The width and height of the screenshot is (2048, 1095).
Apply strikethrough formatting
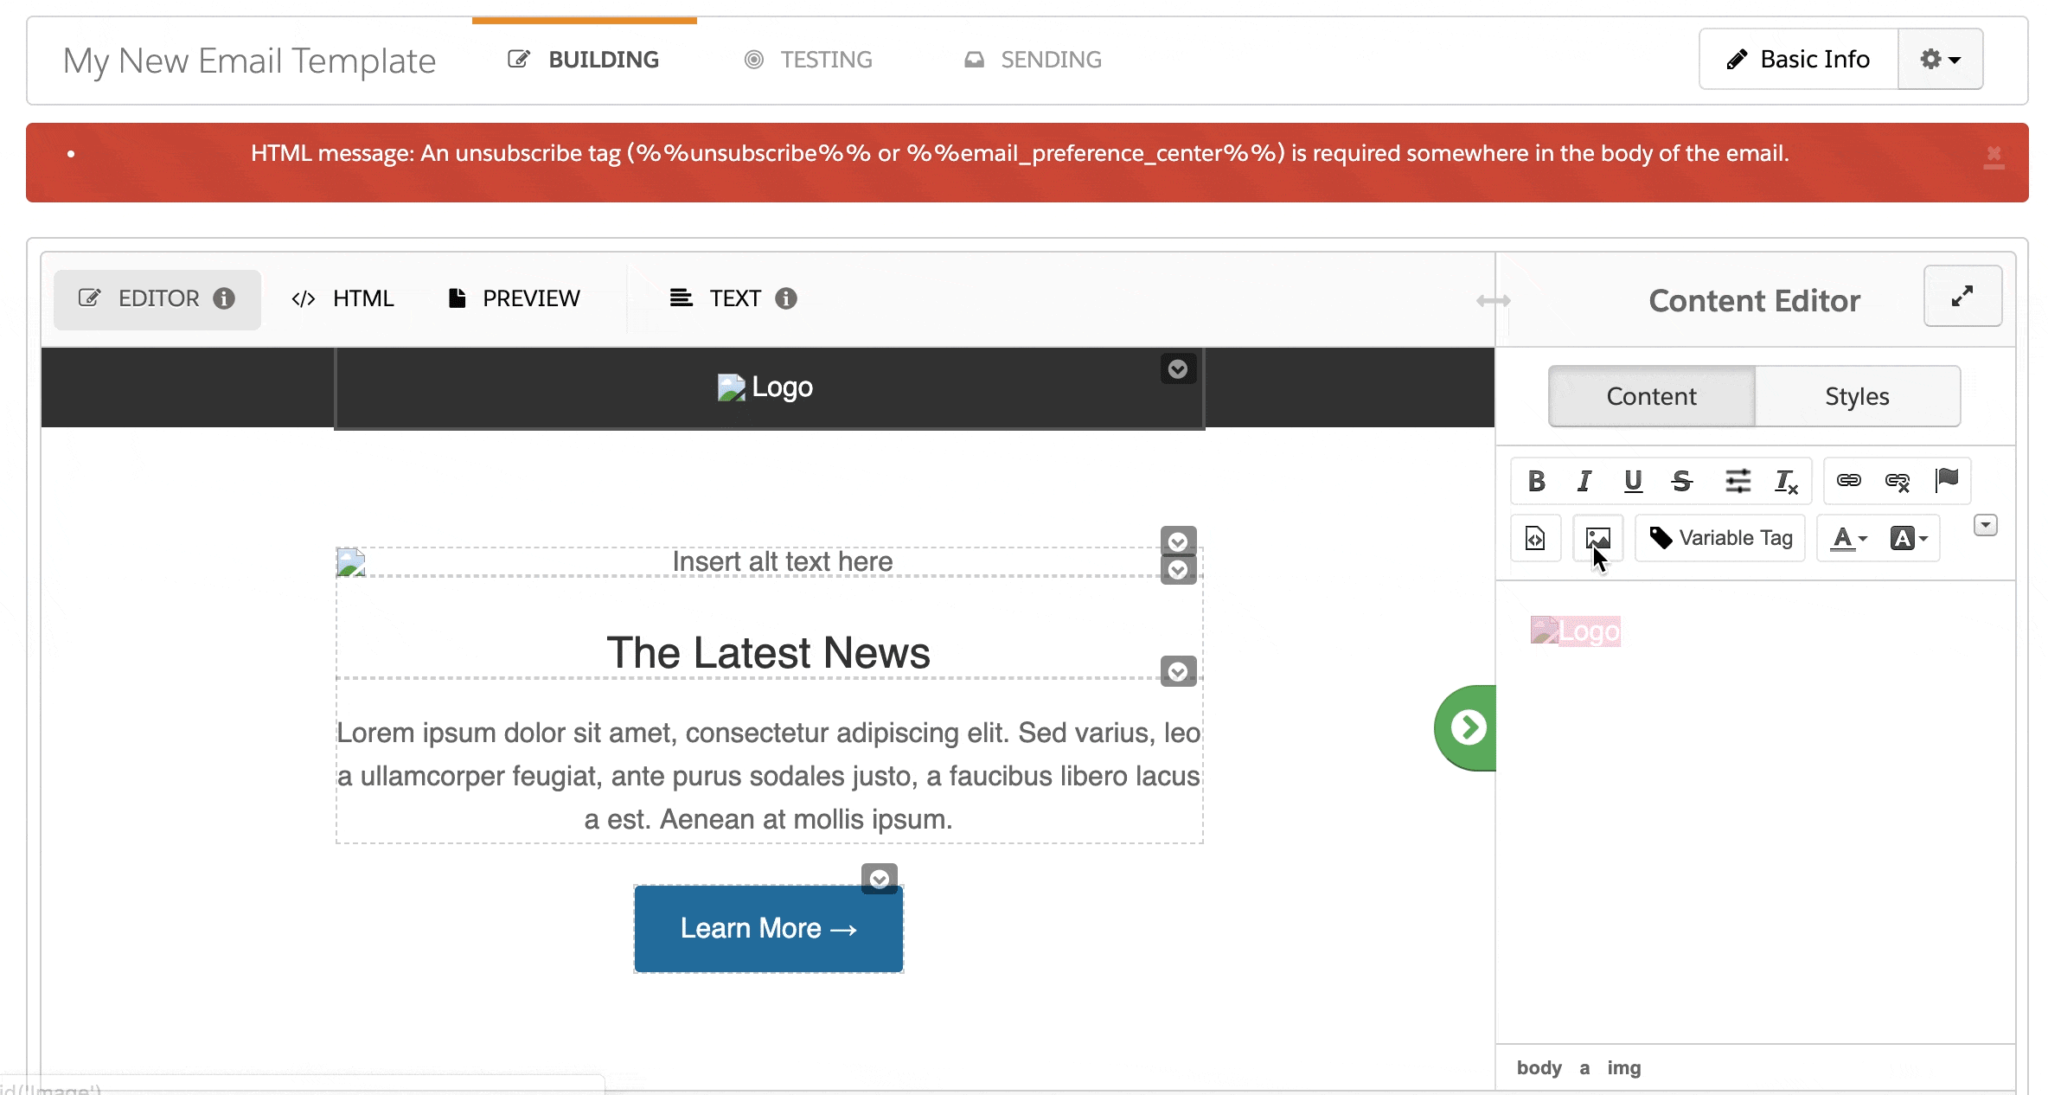click(1682, 481)
